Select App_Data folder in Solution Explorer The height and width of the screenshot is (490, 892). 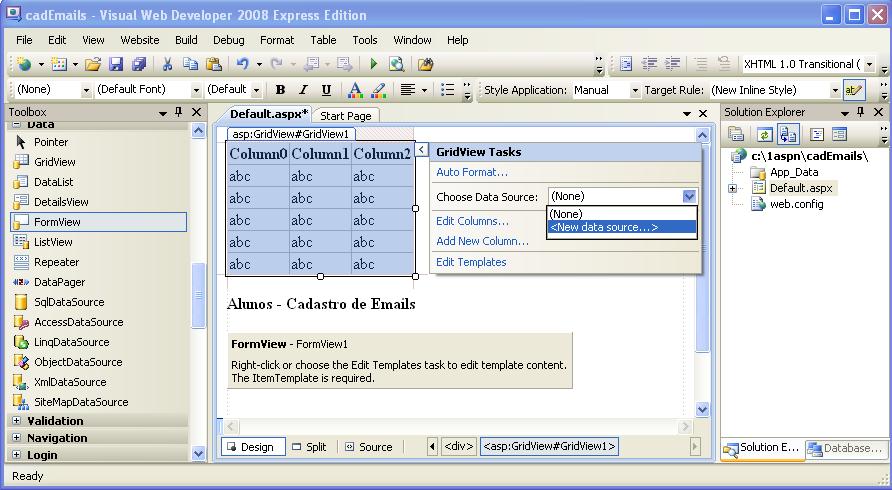(x=786, y=172)
